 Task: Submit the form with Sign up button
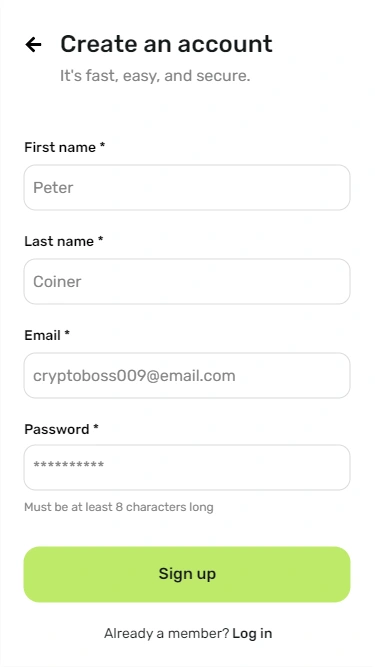click(187, 574)
